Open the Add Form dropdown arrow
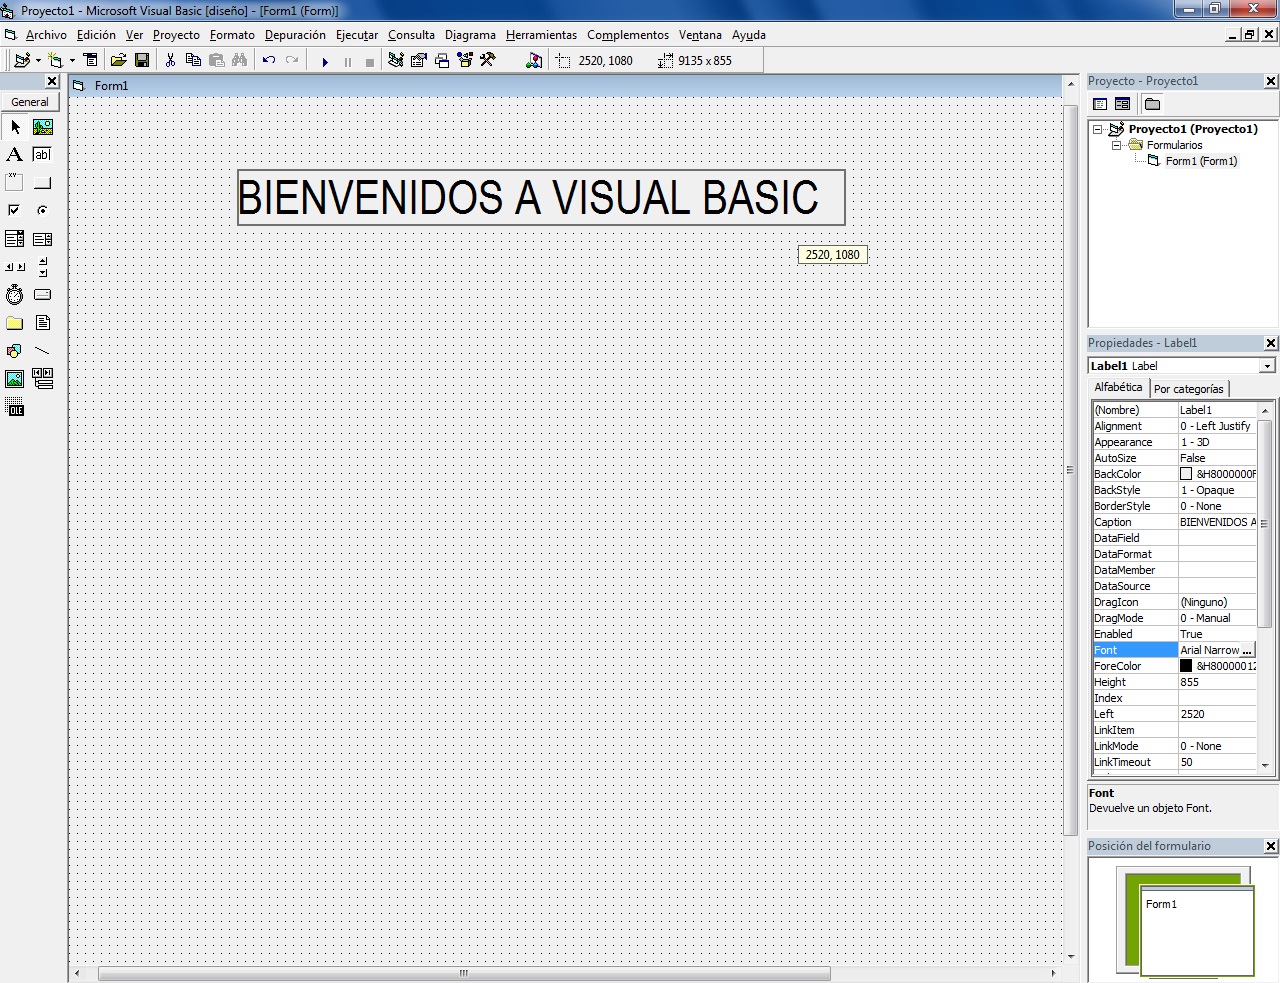The height and width of the screenshot is (983, 1280). click(72, 61)
